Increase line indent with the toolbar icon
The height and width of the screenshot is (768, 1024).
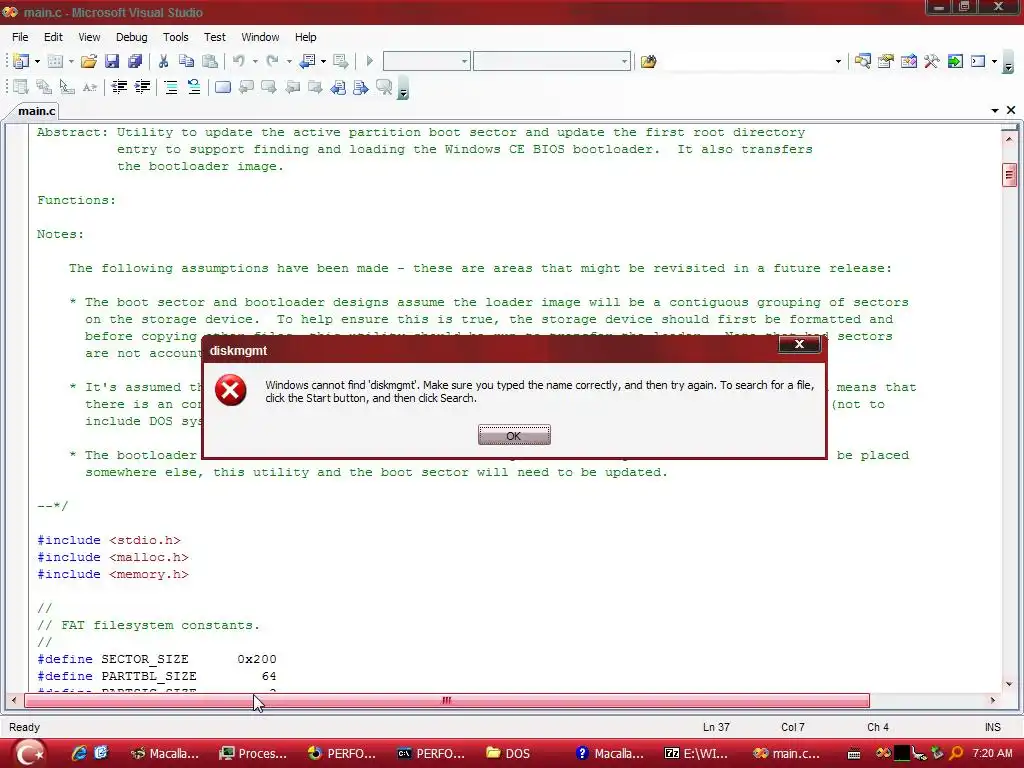(x=142, y=87)
